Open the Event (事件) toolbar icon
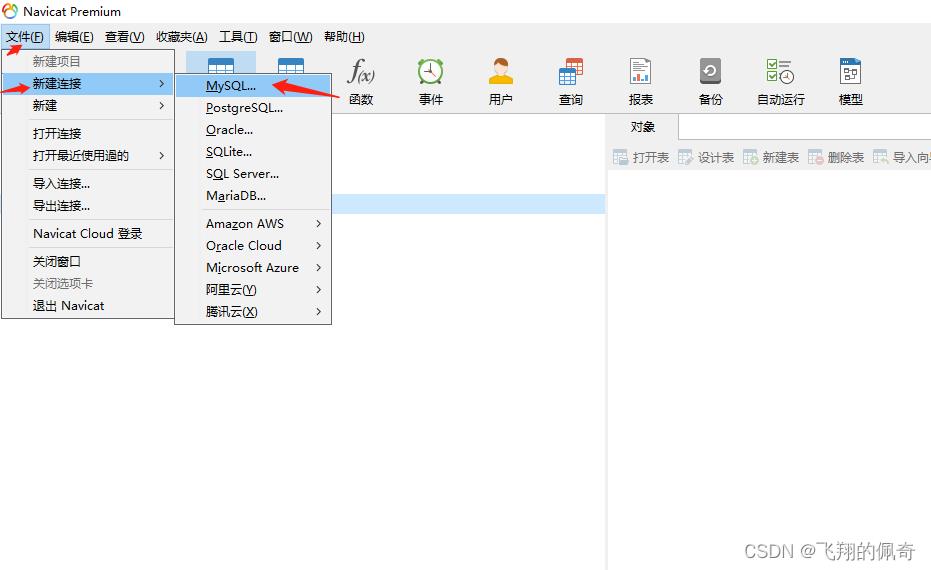Viewport: 931px width, 570px height. click(431, 81)
